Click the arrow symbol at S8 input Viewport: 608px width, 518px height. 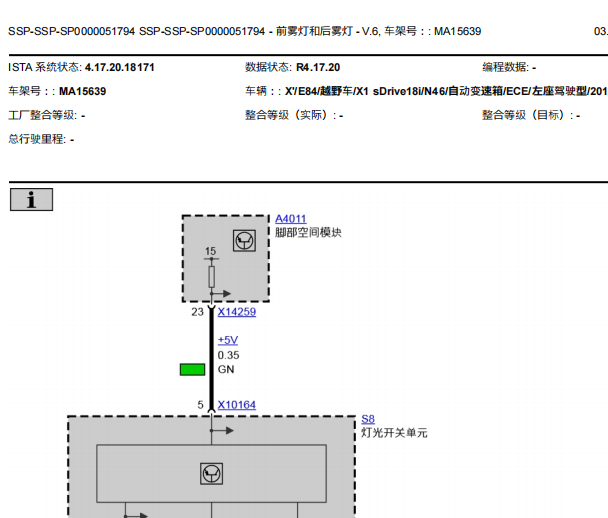pyautogui.click(x=222, y=430)
